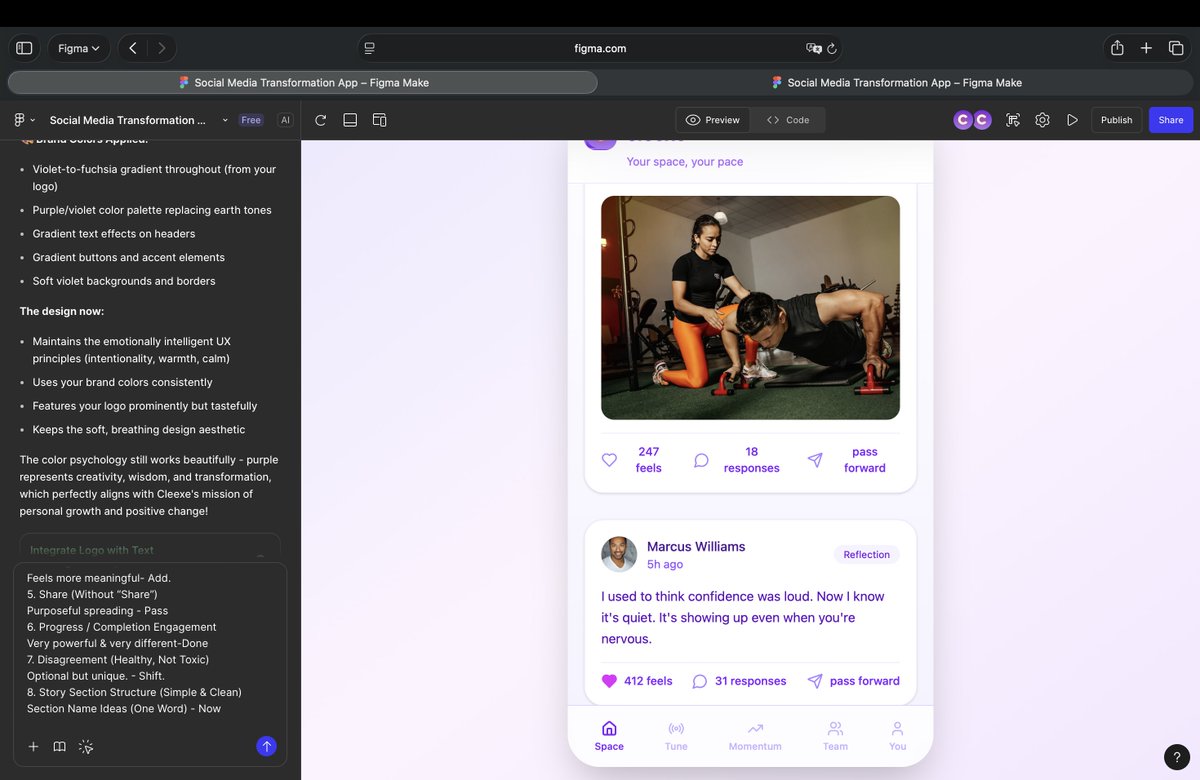1200x780 pixels.
Task: Open the Safari share menu
Action: tap(1117, 48)
